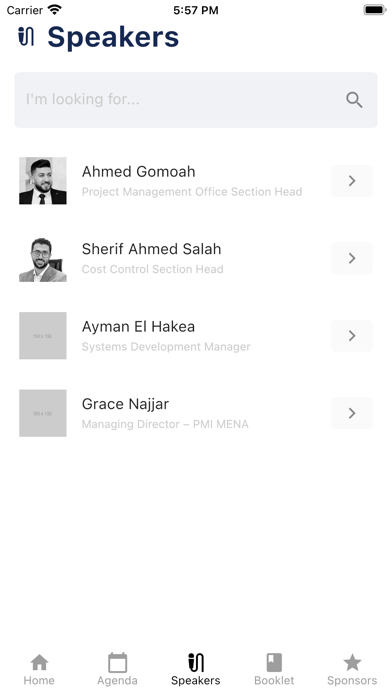Tap Ayman El Hakea placeholder image
This screenshot has width=392, height=696.
pos(43,336)
